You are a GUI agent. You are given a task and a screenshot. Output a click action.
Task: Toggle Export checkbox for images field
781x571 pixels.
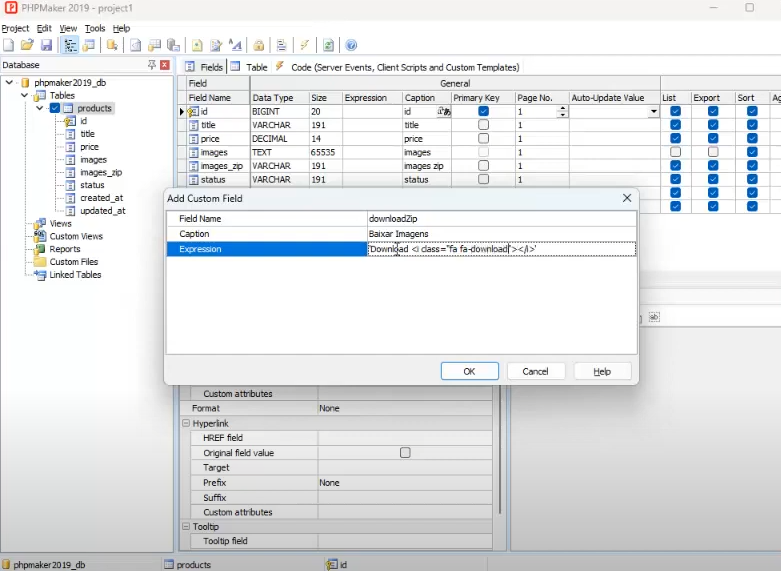(x=713, y=151)
